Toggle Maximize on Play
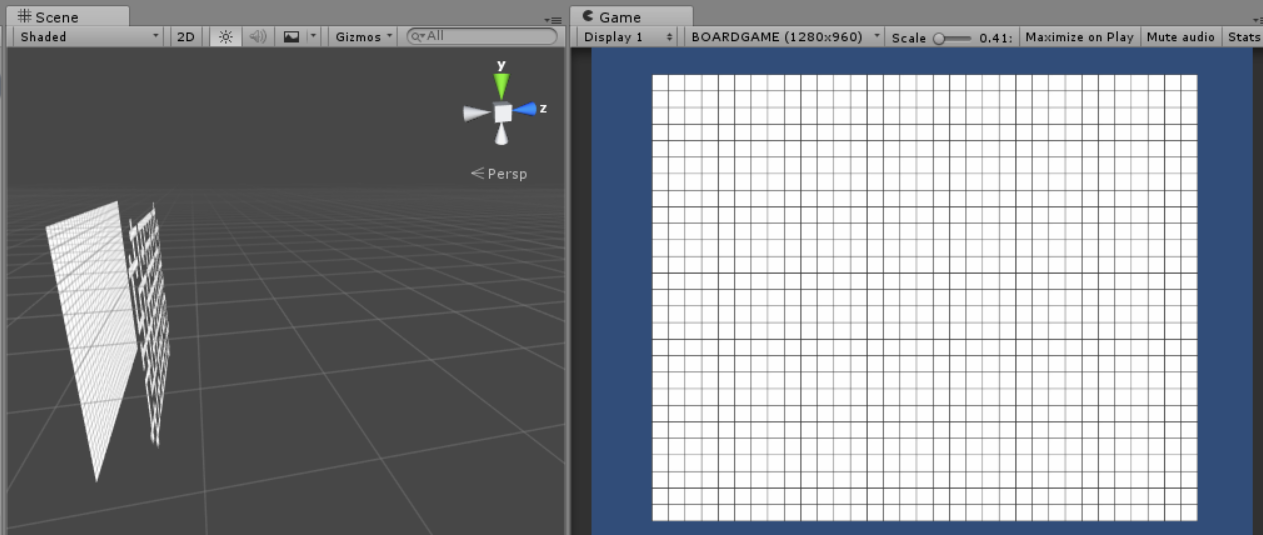 pyautogui.click(x=1079, y=37)
